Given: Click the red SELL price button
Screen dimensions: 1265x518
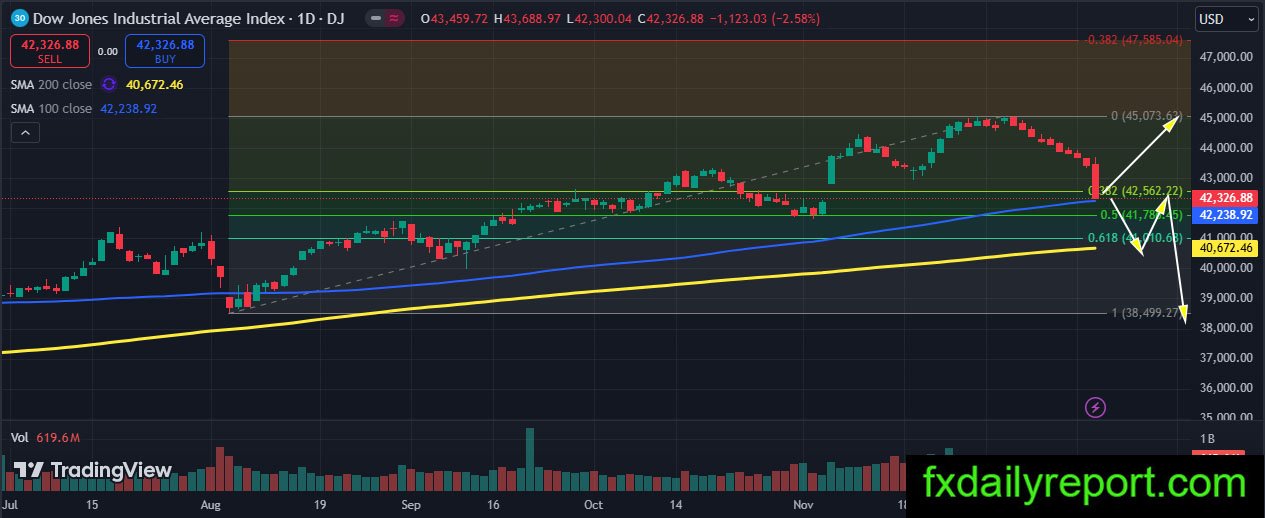Looking at the screenshot, I should click(x=49, y=51).
